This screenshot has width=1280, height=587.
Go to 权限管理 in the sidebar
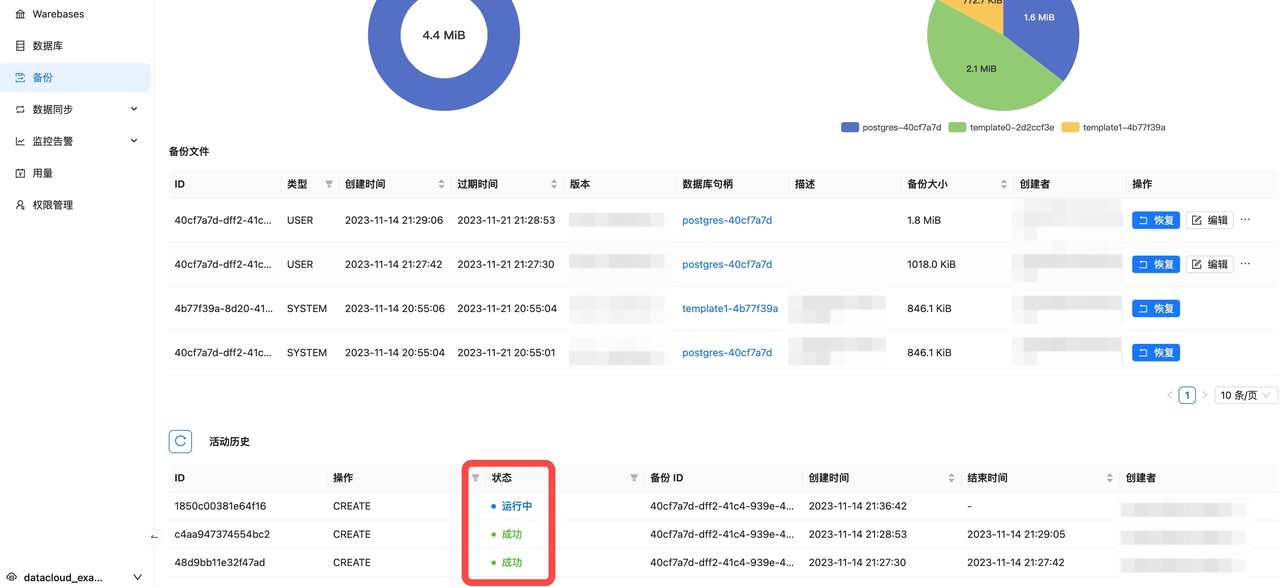[52, 205]
